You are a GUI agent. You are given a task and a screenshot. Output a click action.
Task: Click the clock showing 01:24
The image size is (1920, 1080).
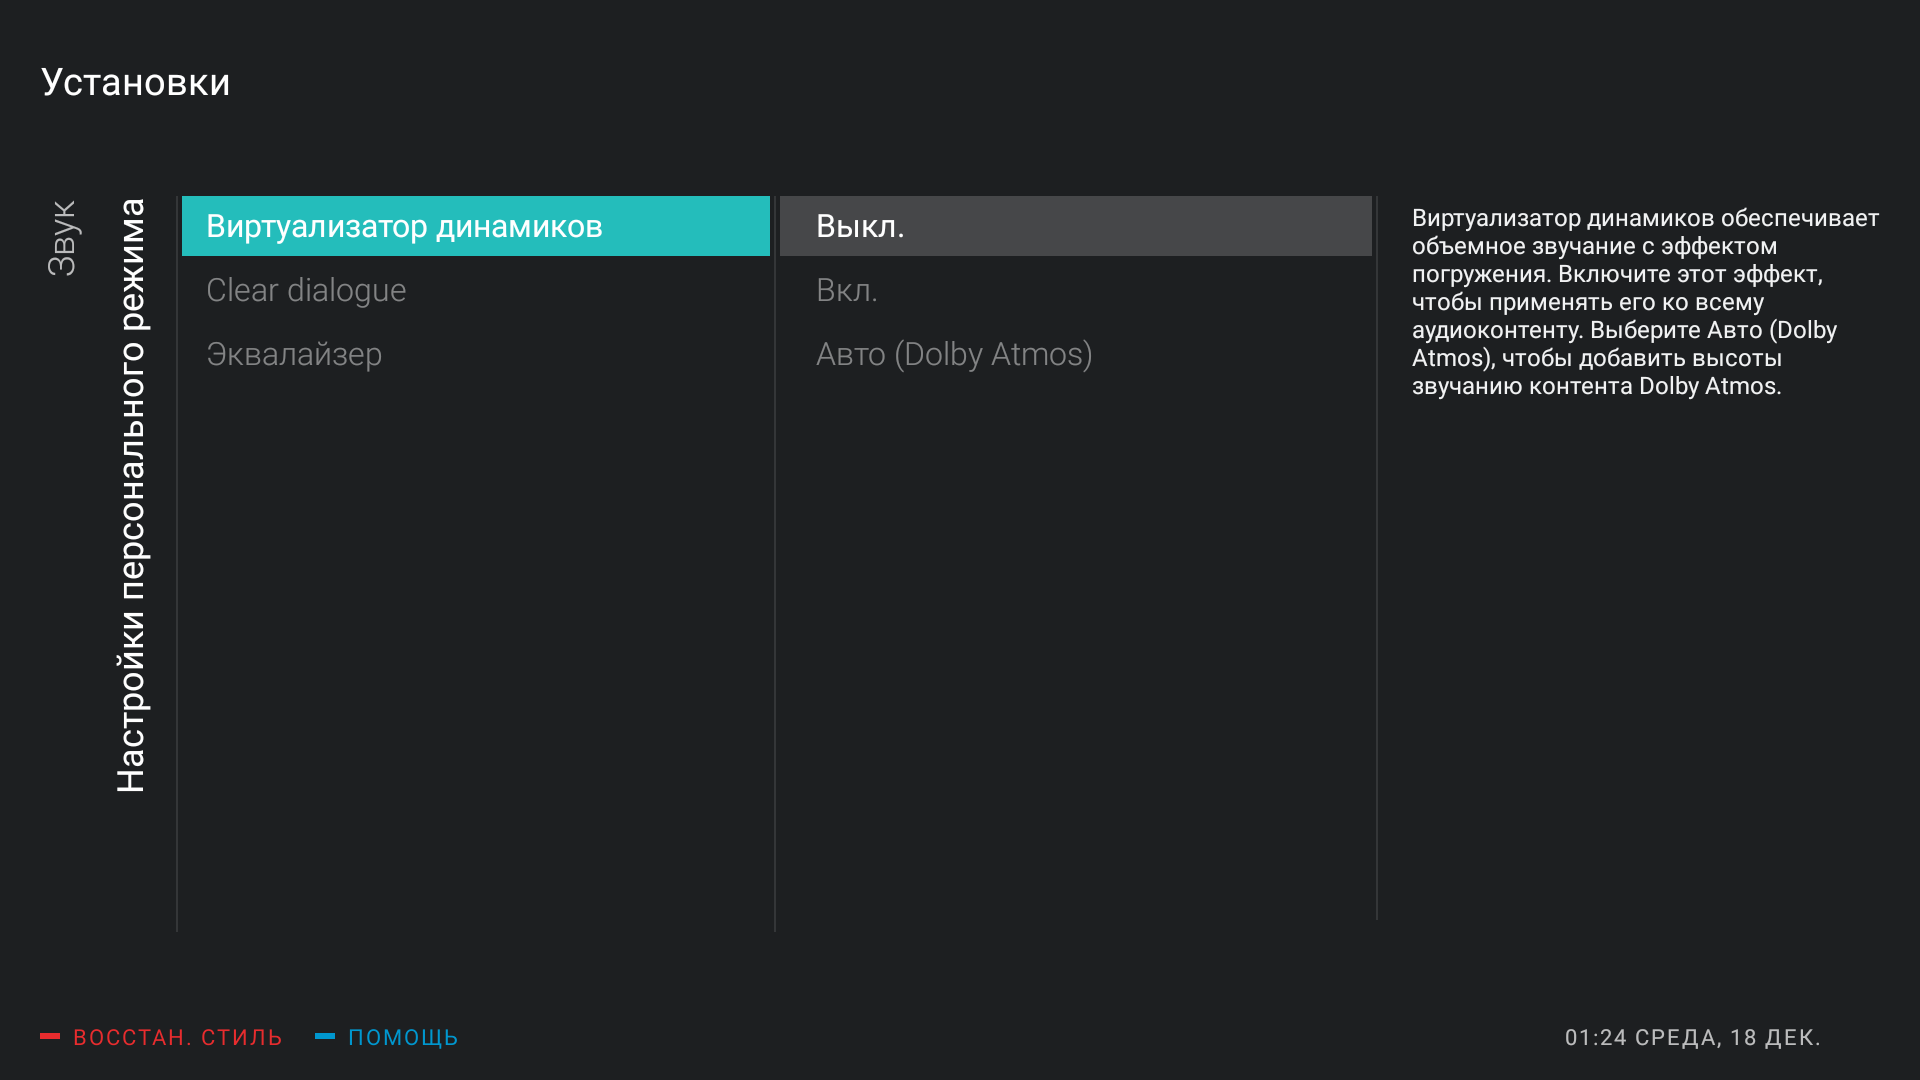click(x=1596, y=1038)
